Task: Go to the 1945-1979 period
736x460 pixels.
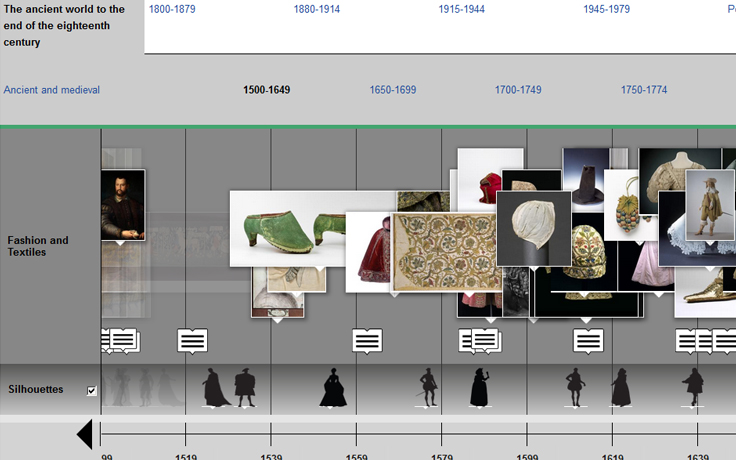Action: point(606,10)
